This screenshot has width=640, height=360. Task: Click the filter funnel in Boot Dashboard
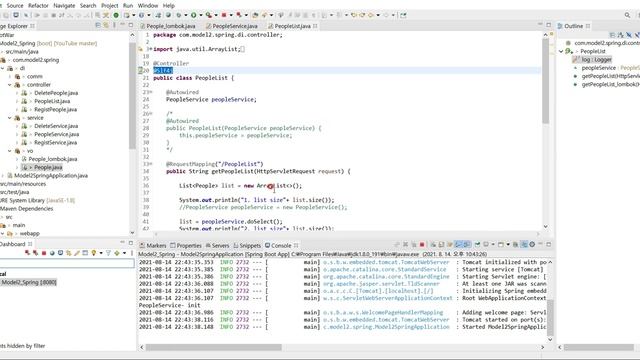(108, 253)
